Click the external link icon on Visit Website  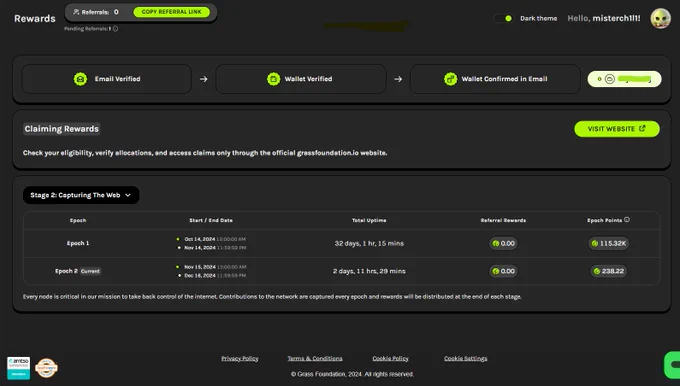(x=642, y=128)
